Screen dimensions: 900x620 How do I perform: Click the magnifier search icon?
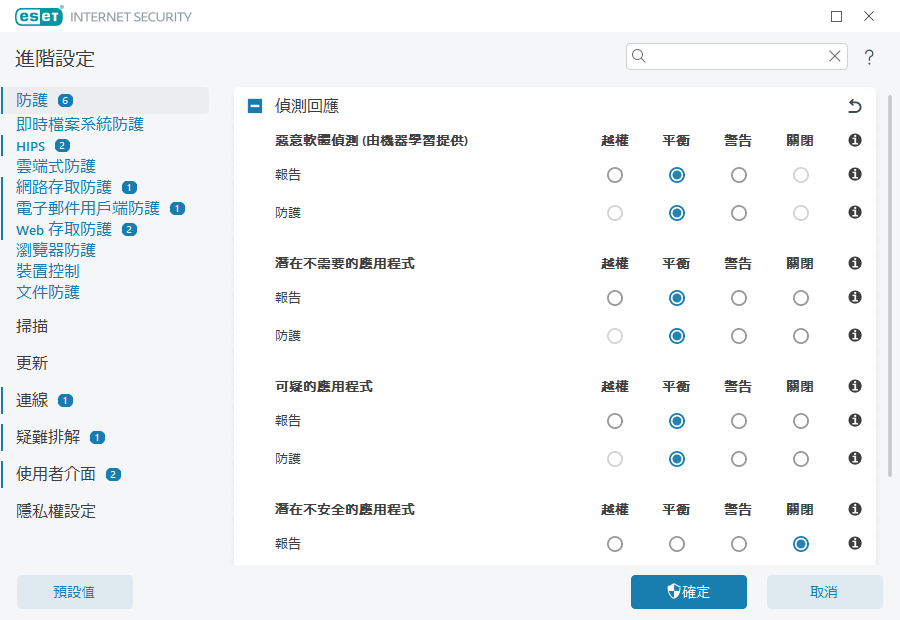click(x=639, y=56)
